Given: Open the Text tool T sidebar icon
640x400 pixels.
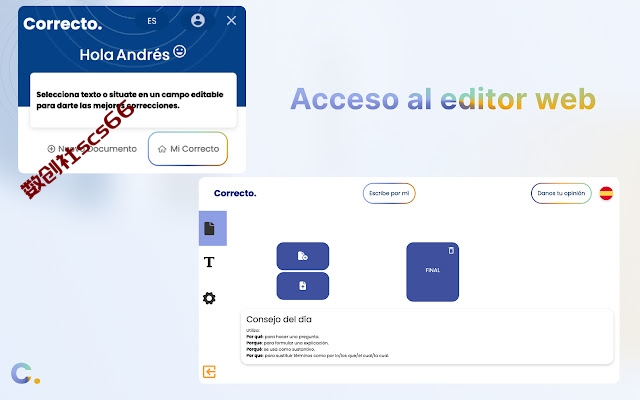Looking at the screenshot, I should coord(209,262).
